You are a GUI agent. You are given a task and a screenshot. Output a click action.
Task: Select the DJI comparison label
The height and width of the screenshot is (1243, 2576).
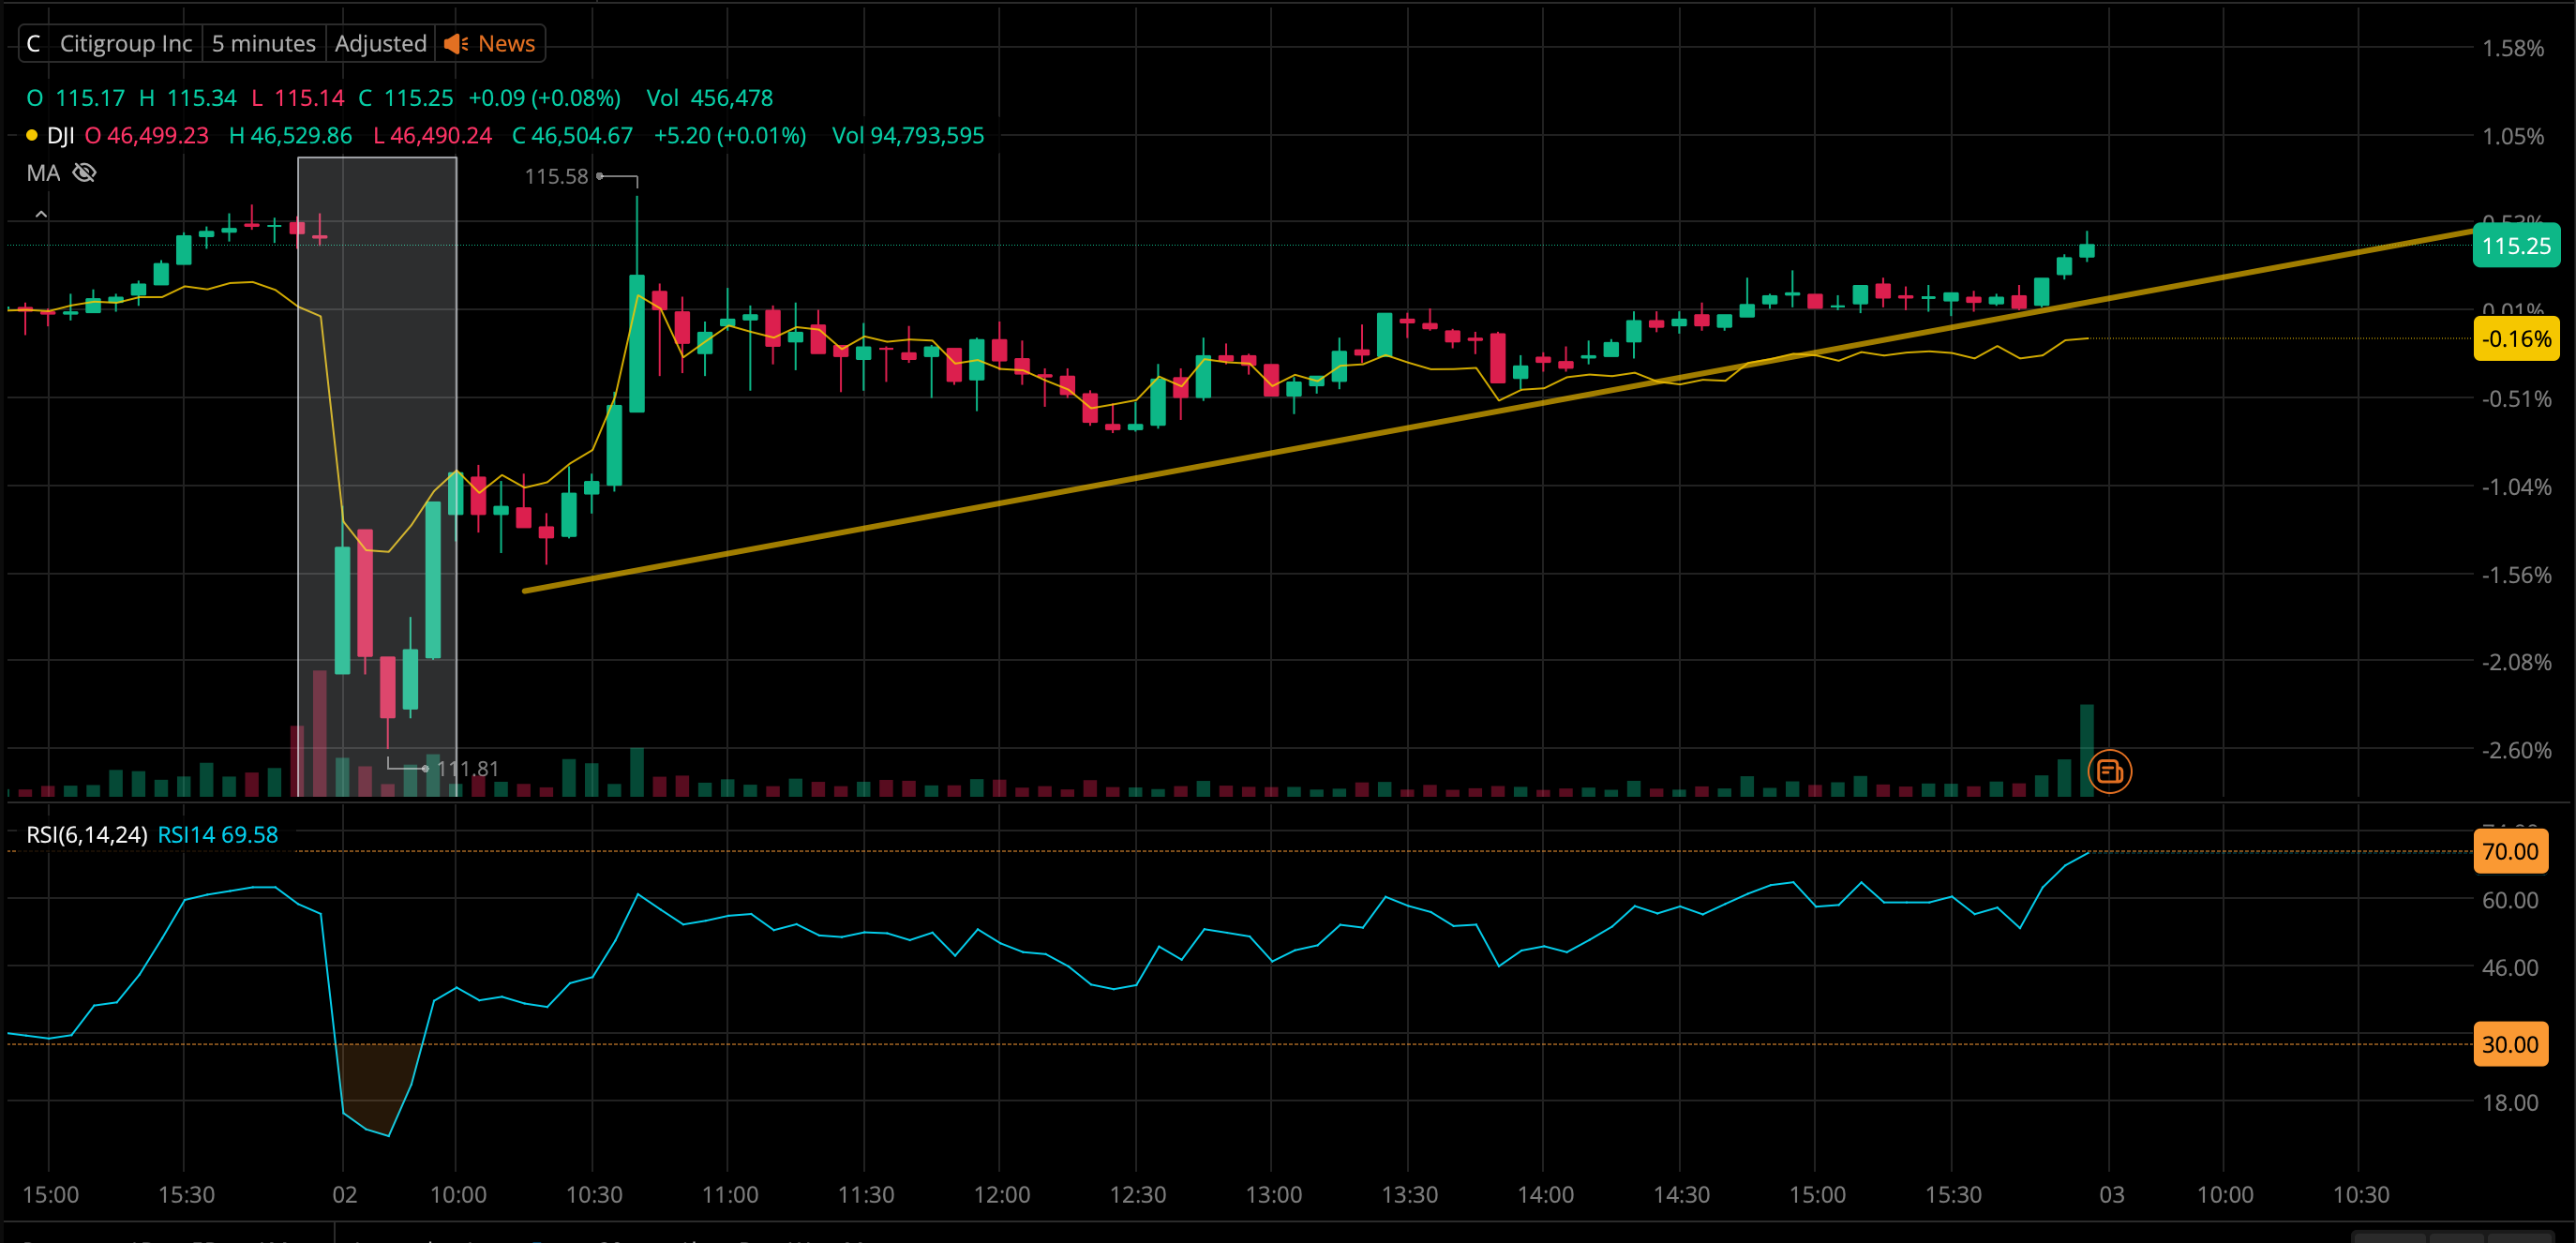click(x=61, y=136)
